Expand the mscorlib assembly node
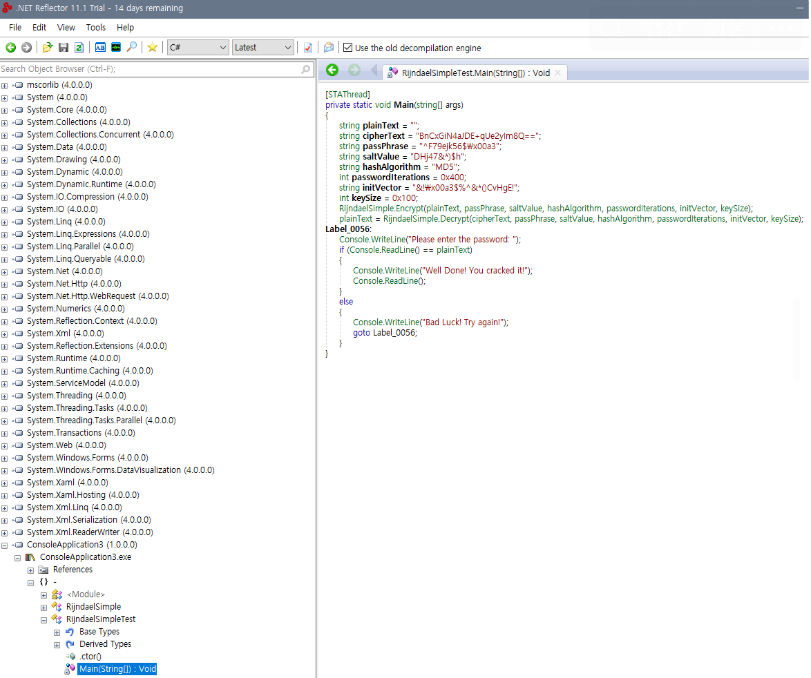This screenshot has height=678, width=811. point(4,85)
